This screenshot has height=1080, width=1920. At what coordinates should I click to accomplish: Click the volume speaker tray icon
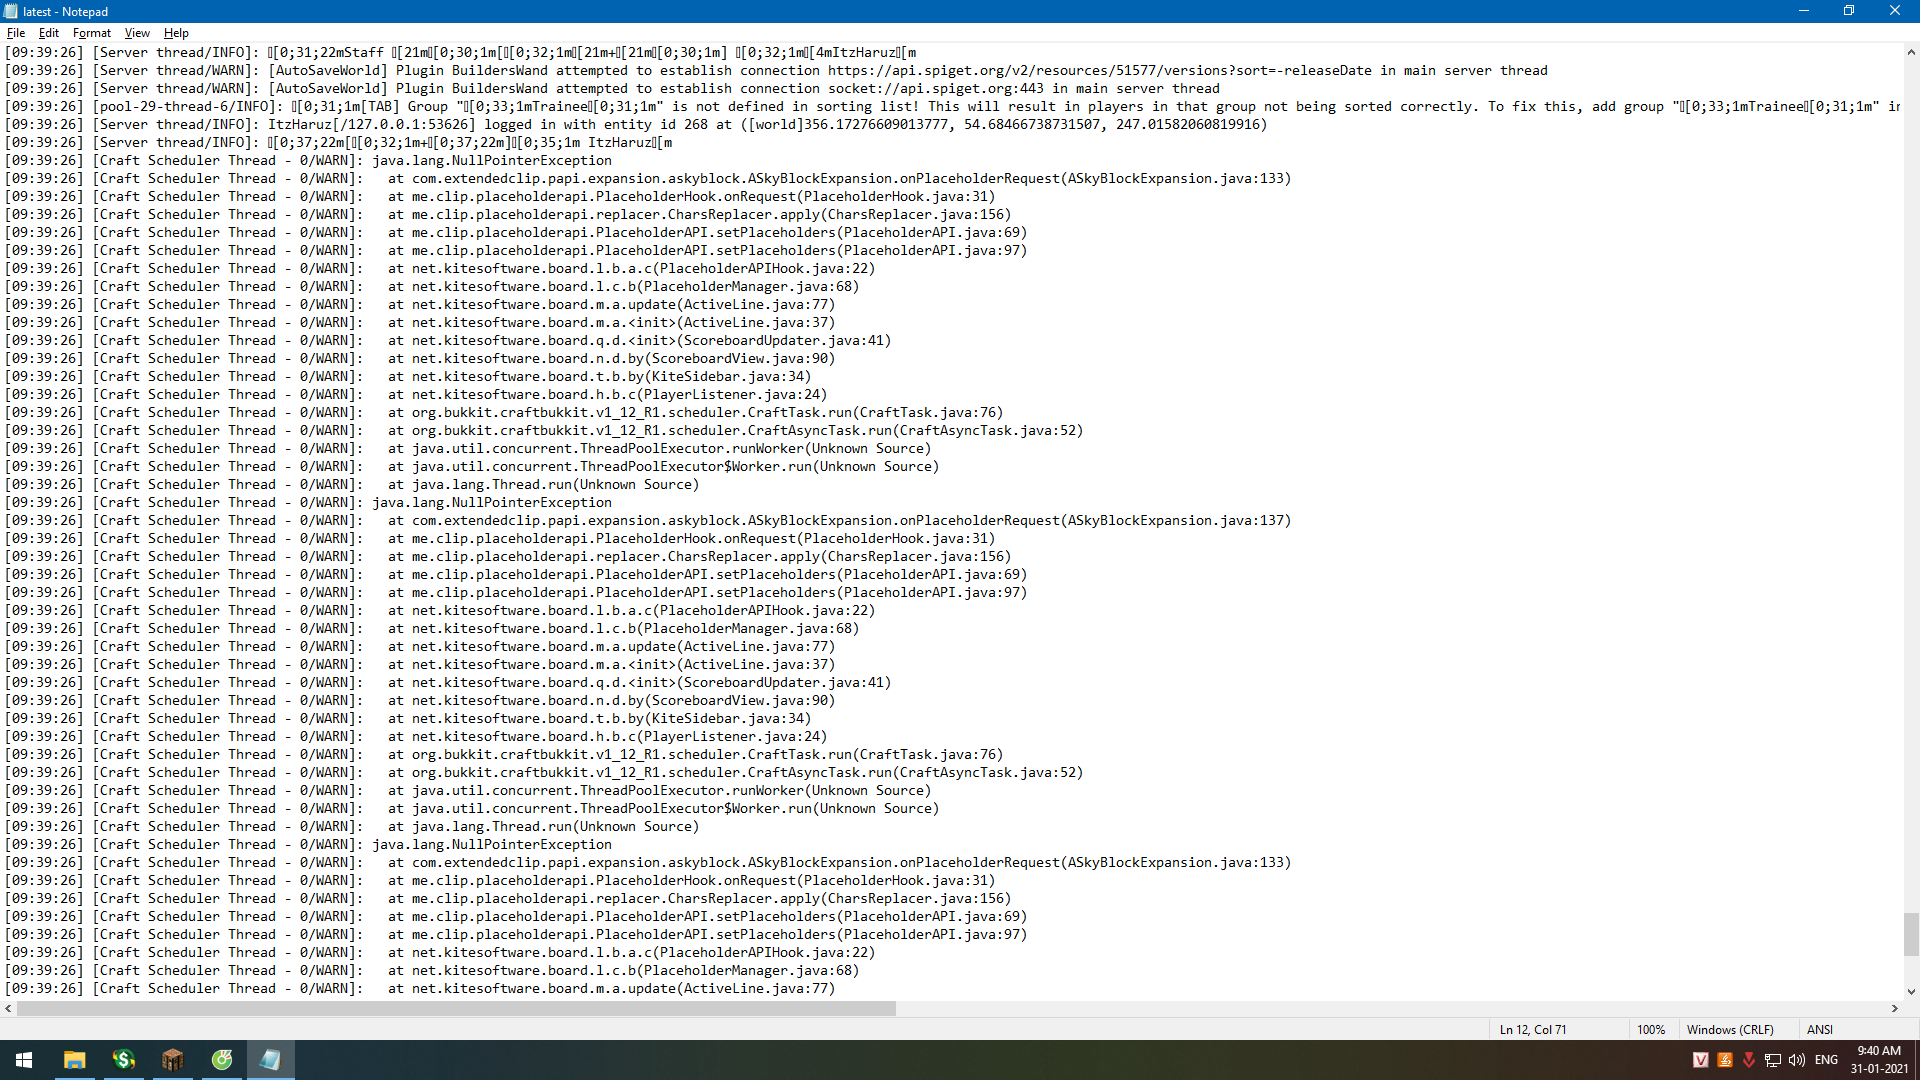1797,1060
